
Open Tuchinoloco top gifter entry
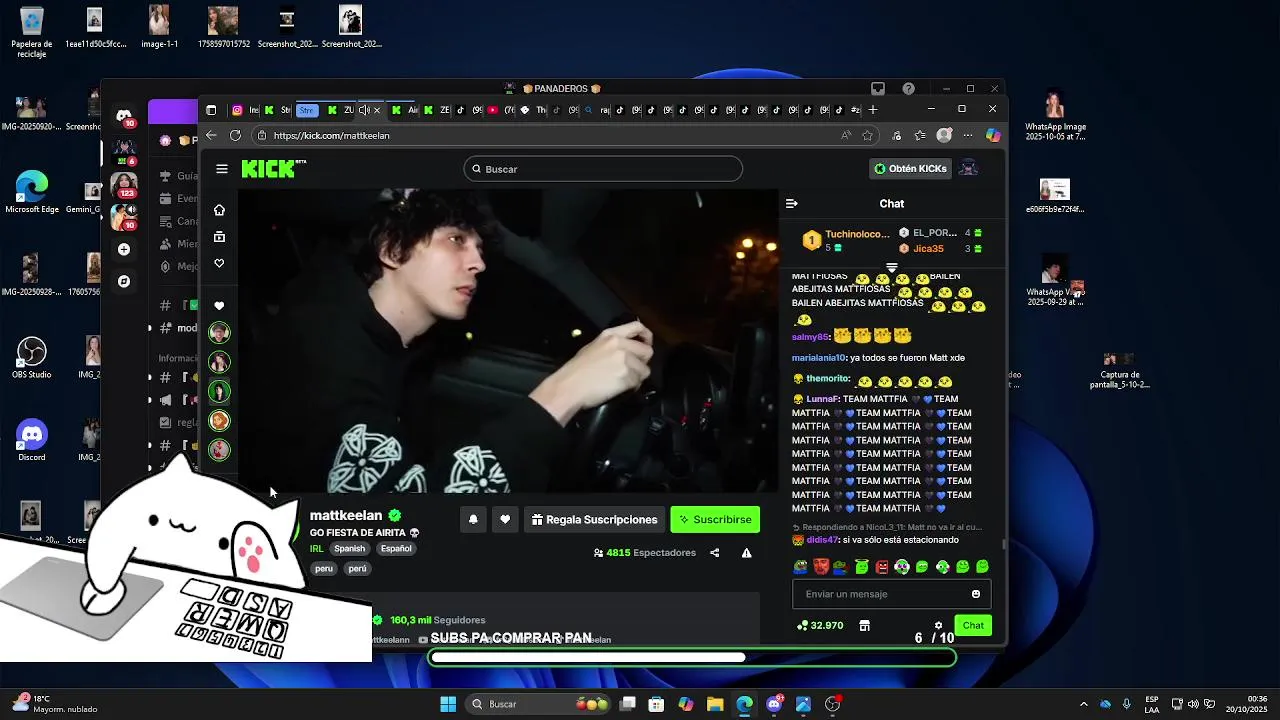pos(845,240)
